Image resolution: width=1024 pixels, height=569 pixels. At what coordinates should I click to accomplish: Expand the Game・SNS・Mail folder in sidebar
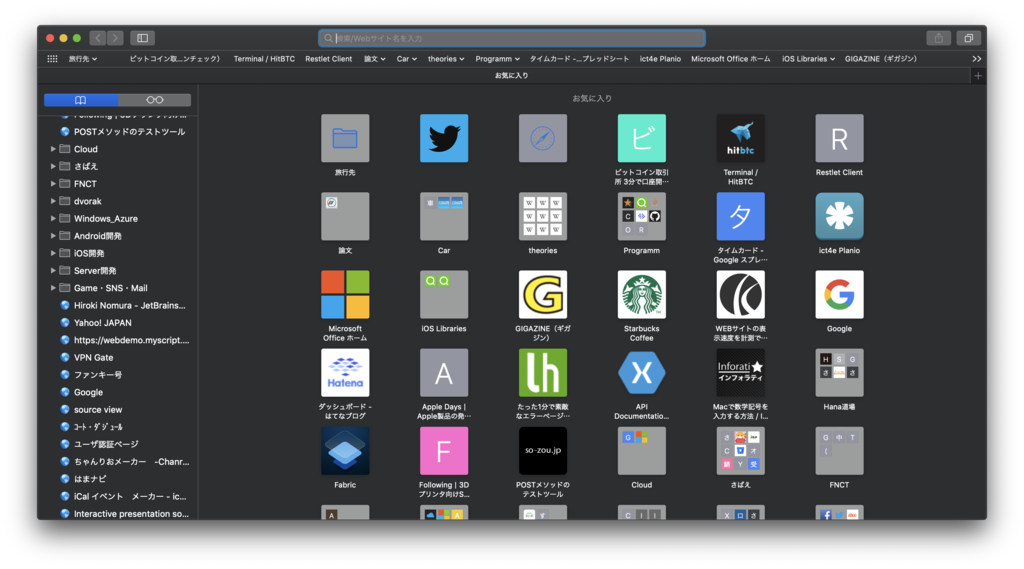click(x=53, y=287)
